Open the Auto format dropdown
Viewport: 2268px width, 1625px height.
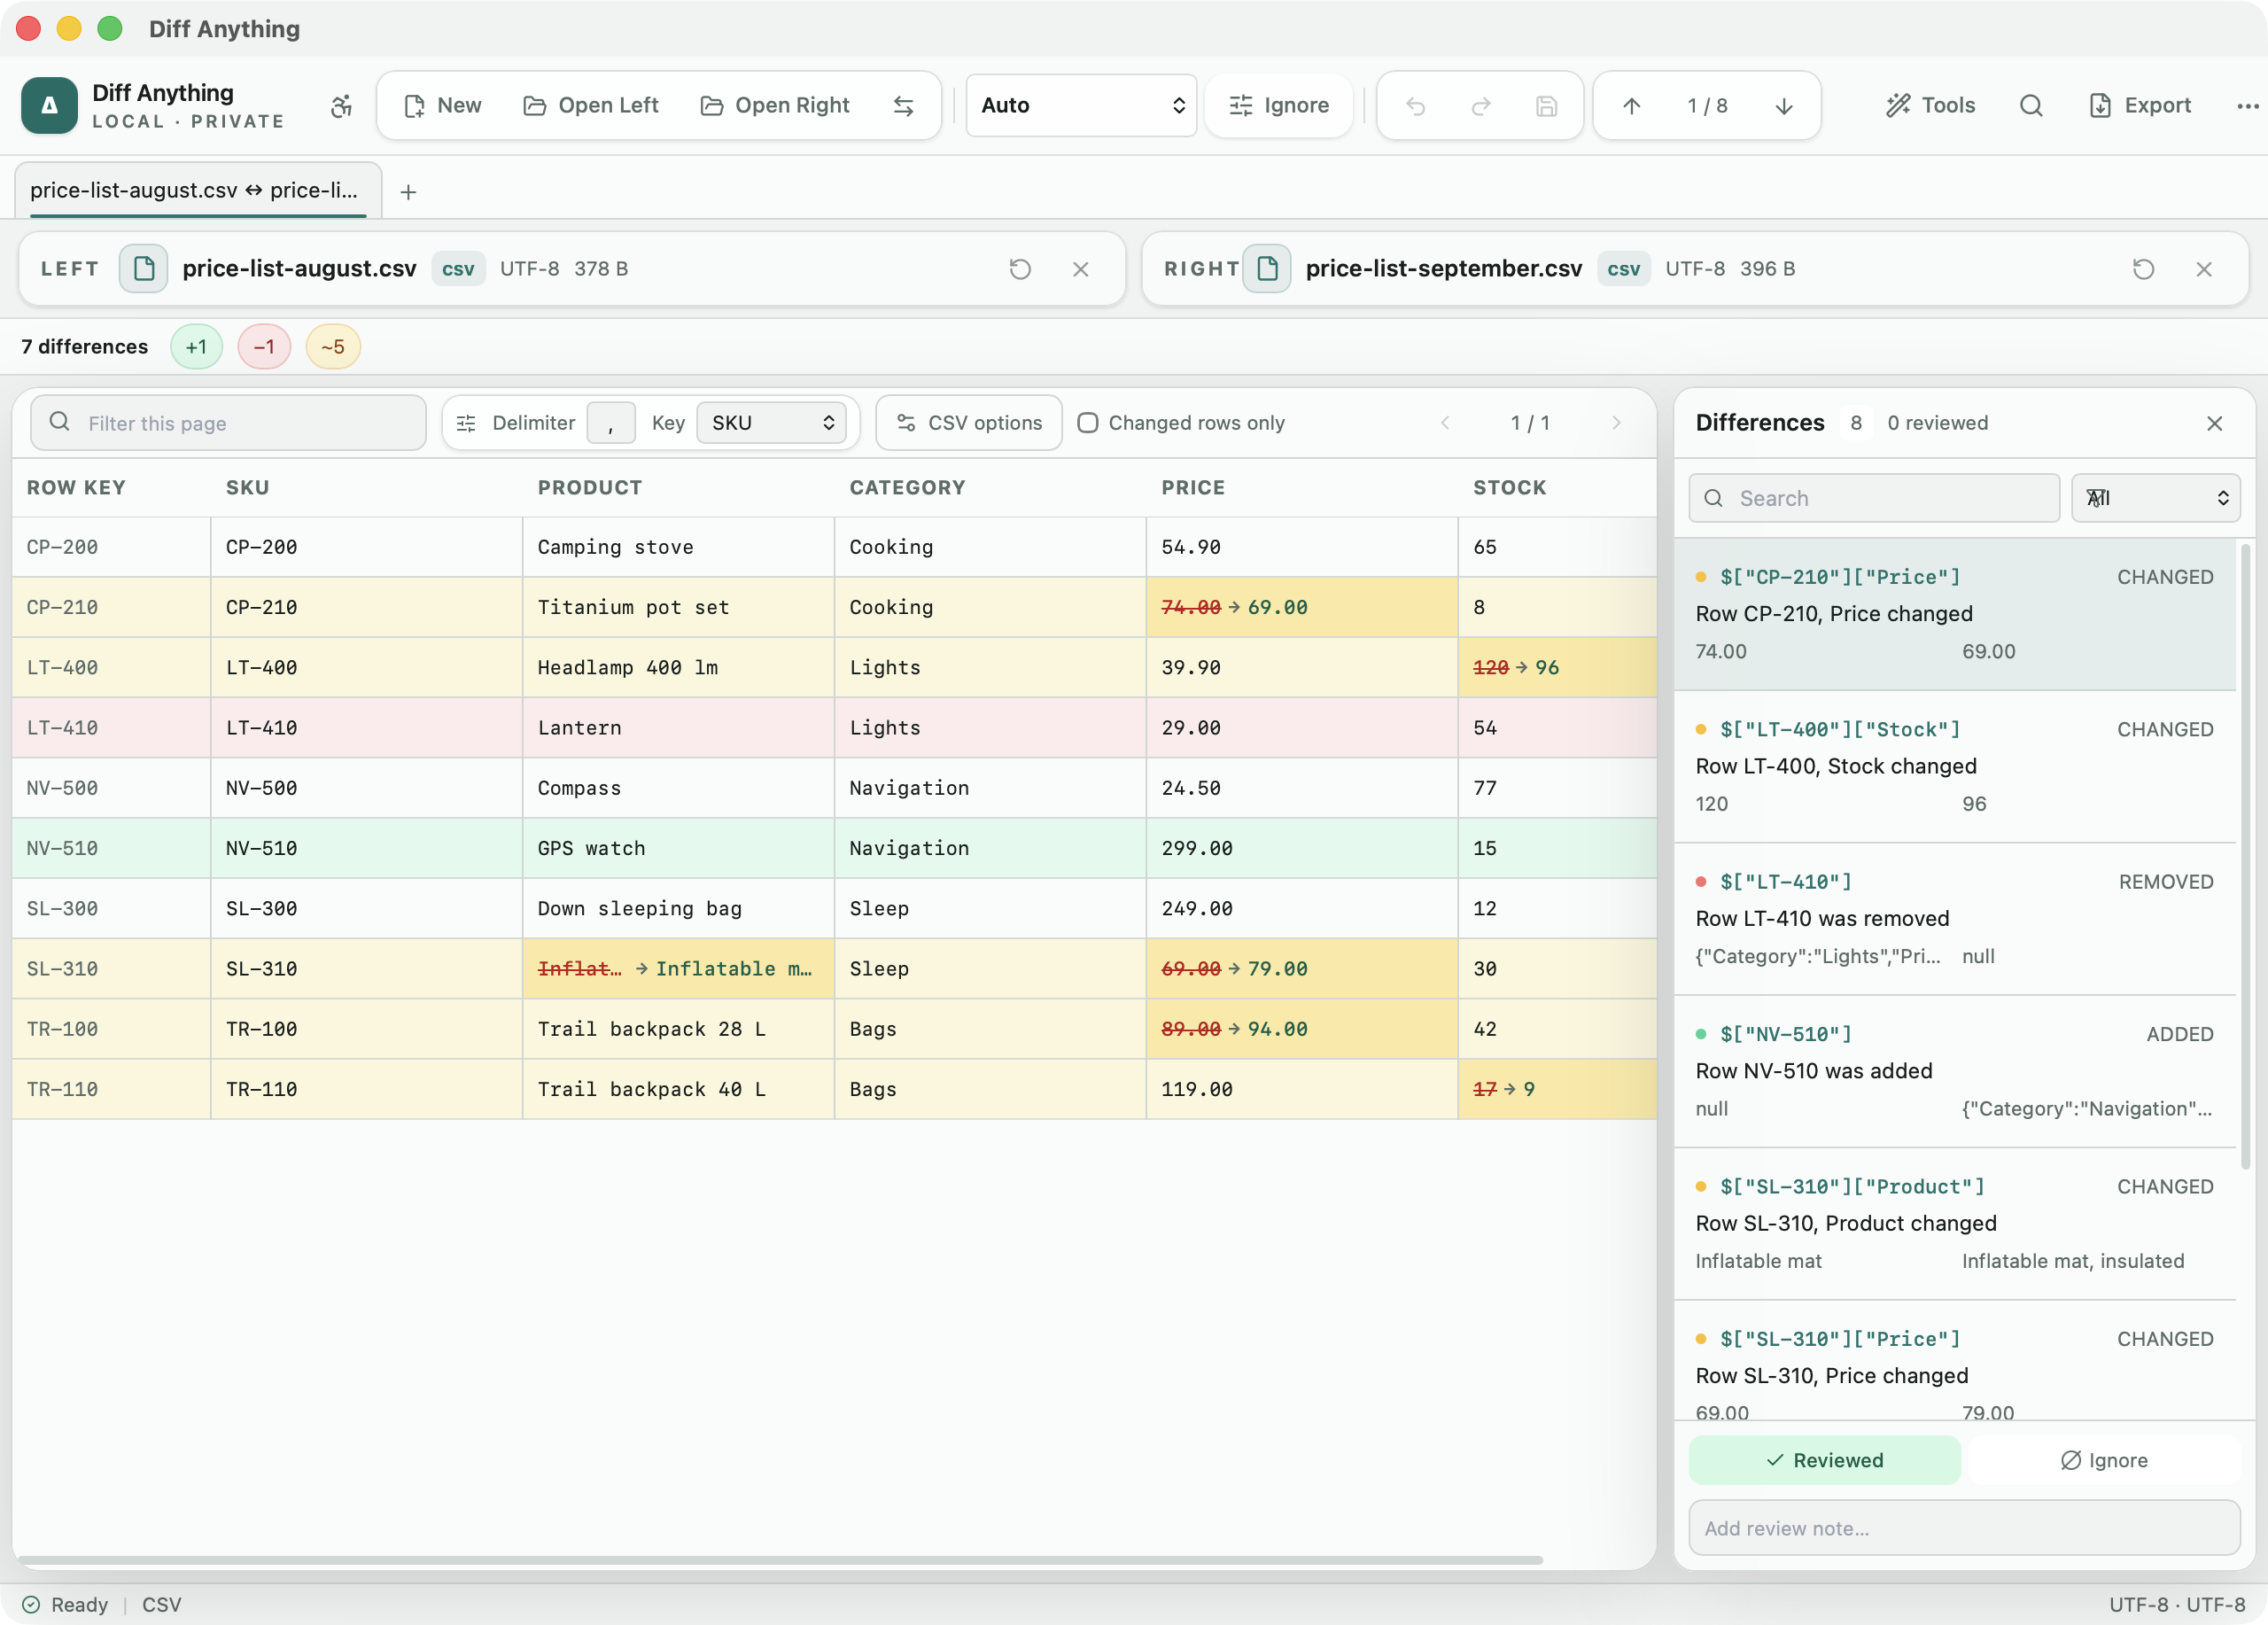[x=1081, y=106]
